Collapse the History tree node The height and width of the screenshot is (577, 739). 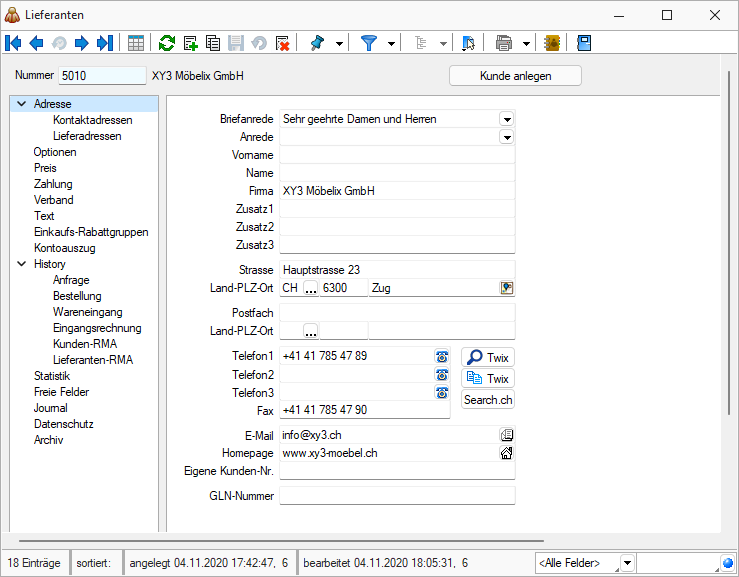point(22,264)
